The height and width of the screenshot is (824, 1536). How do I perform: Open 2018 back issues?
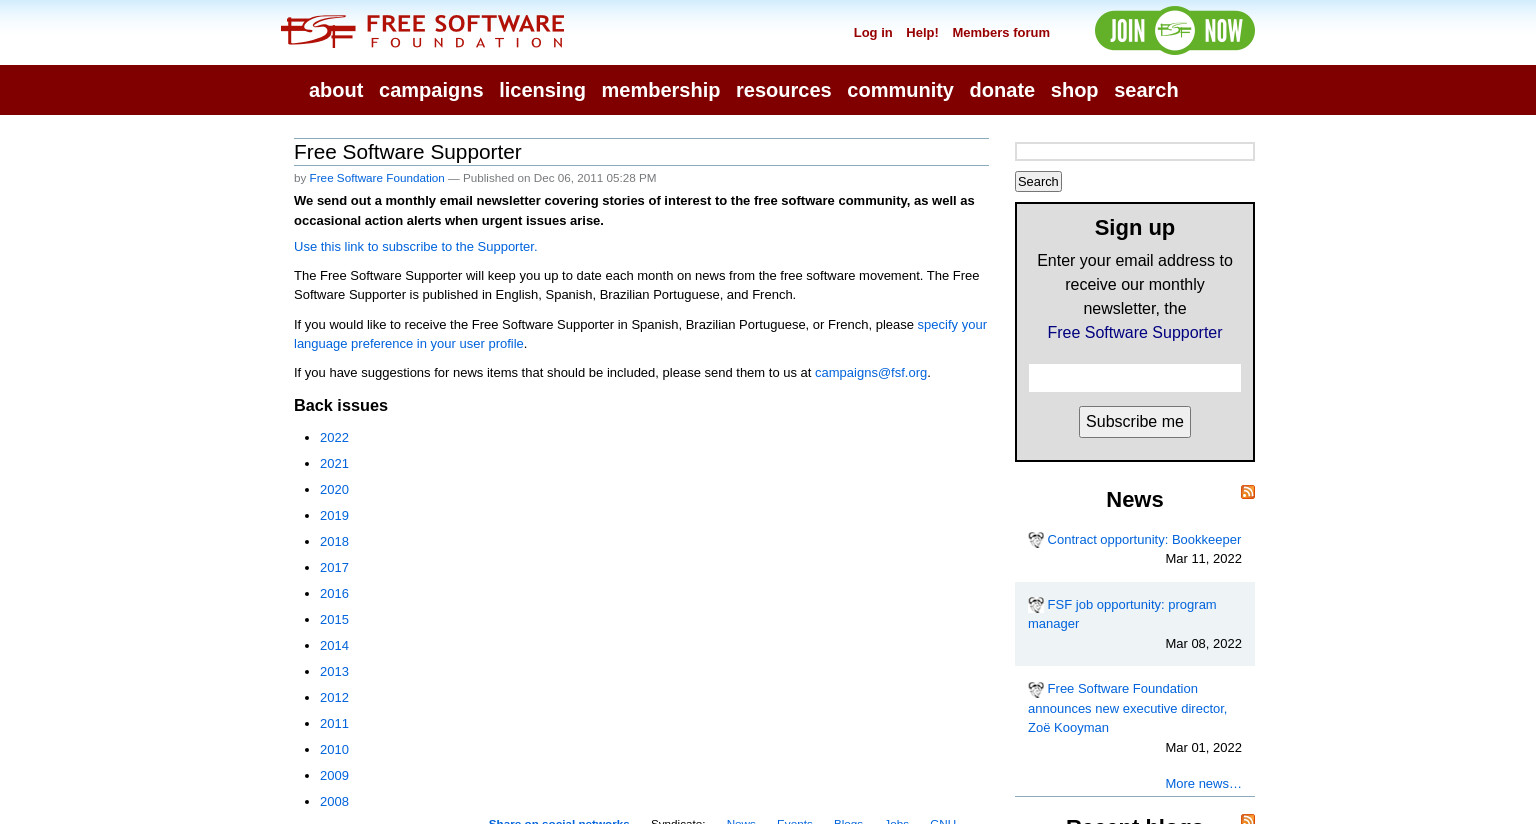tap(334, 542)
